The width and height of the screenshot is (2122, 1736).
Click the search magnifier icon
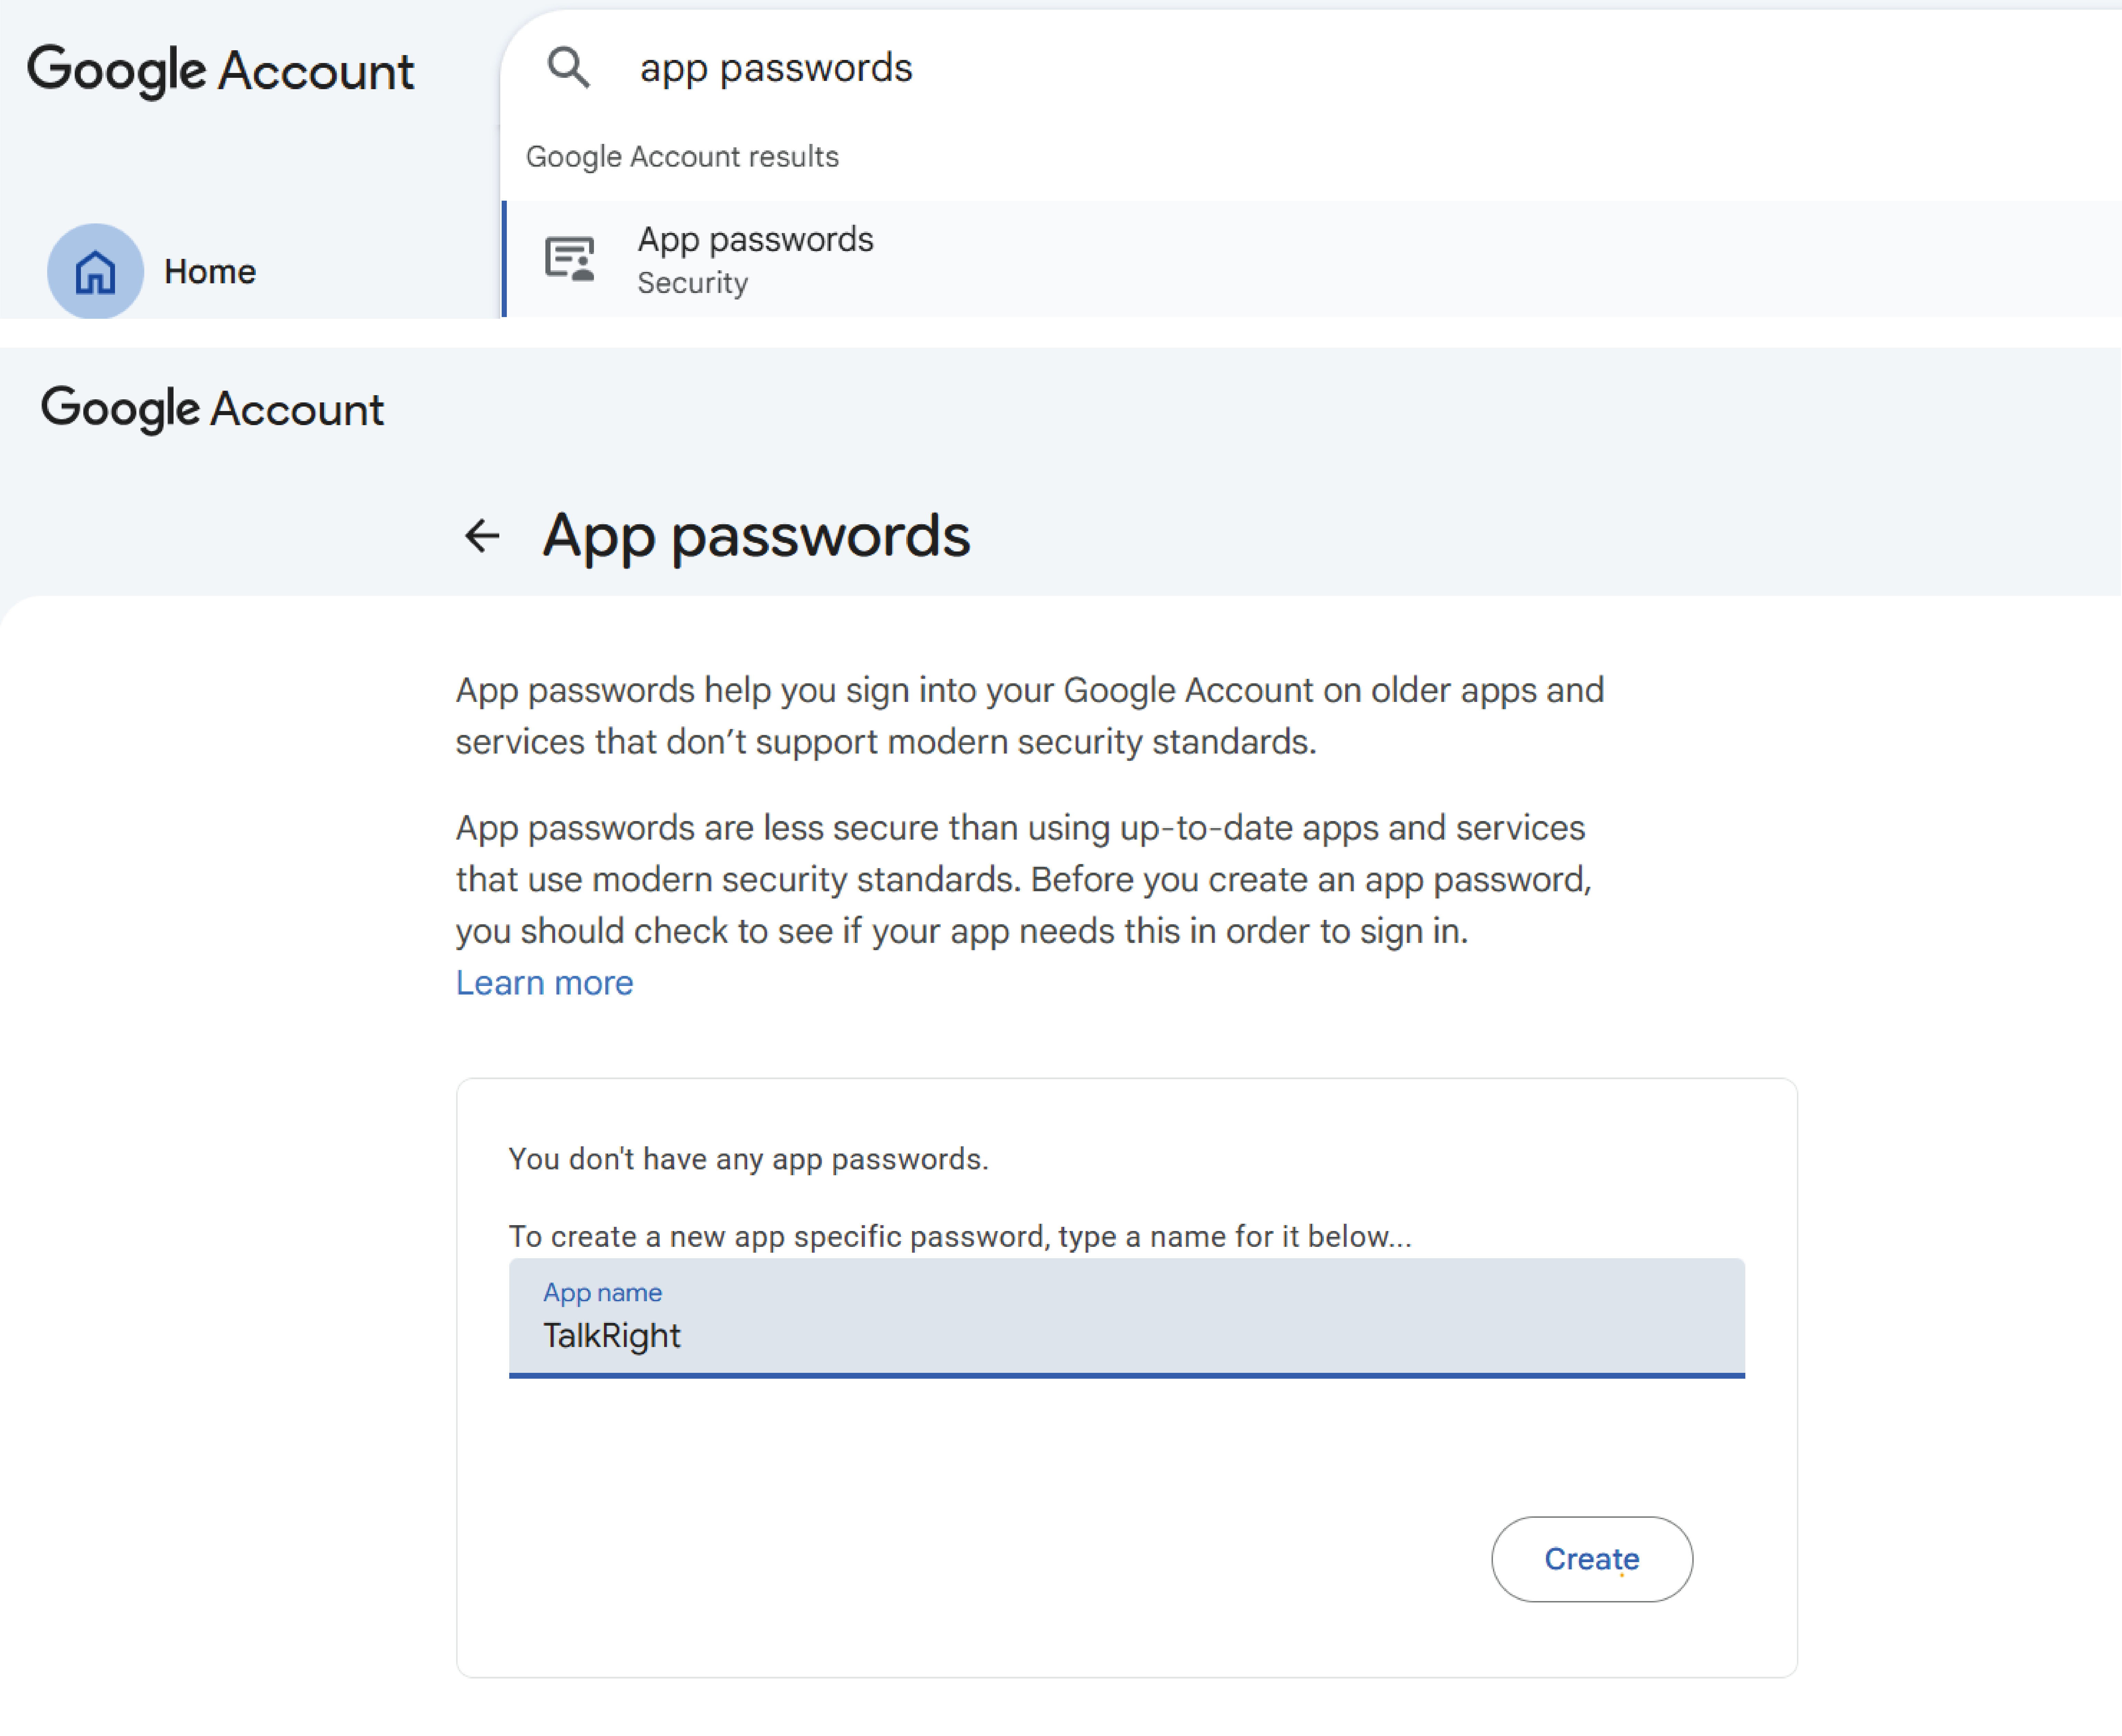568,68
